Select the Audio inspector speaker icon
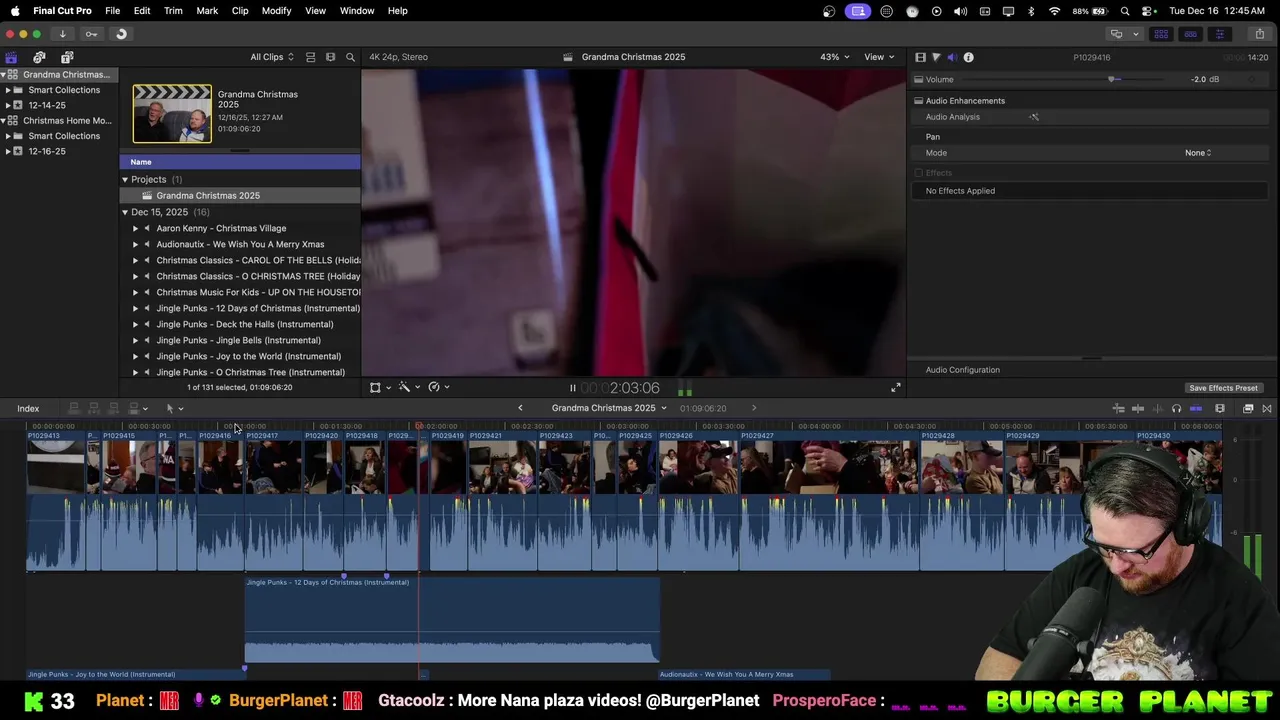Viewport: 1280px width, 720px height. 952,57
